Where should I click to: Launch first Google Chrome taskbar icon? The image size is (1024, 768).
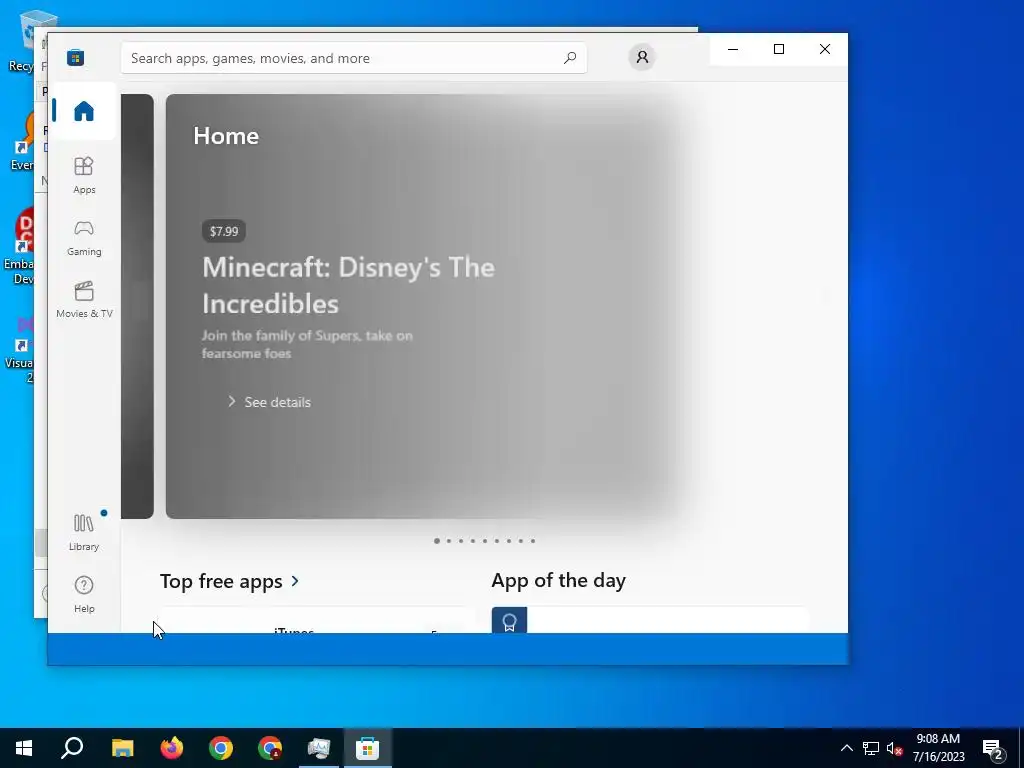coord(221,748)
